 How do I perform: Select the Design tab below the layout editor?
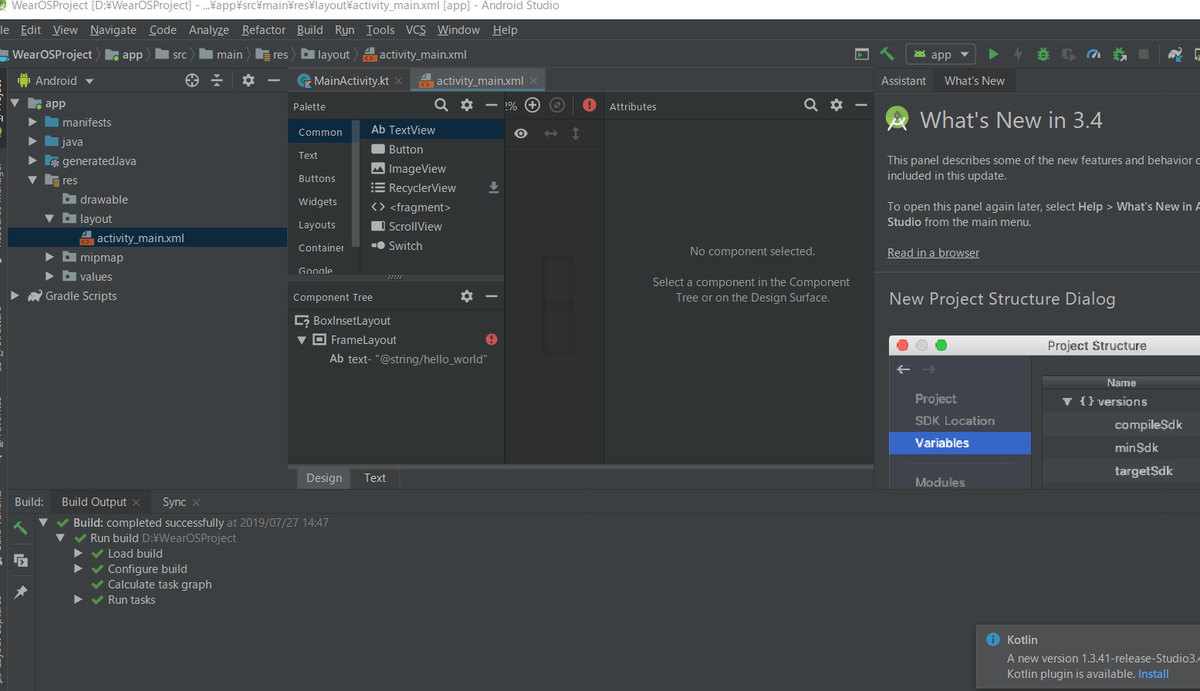pos(324,478)
